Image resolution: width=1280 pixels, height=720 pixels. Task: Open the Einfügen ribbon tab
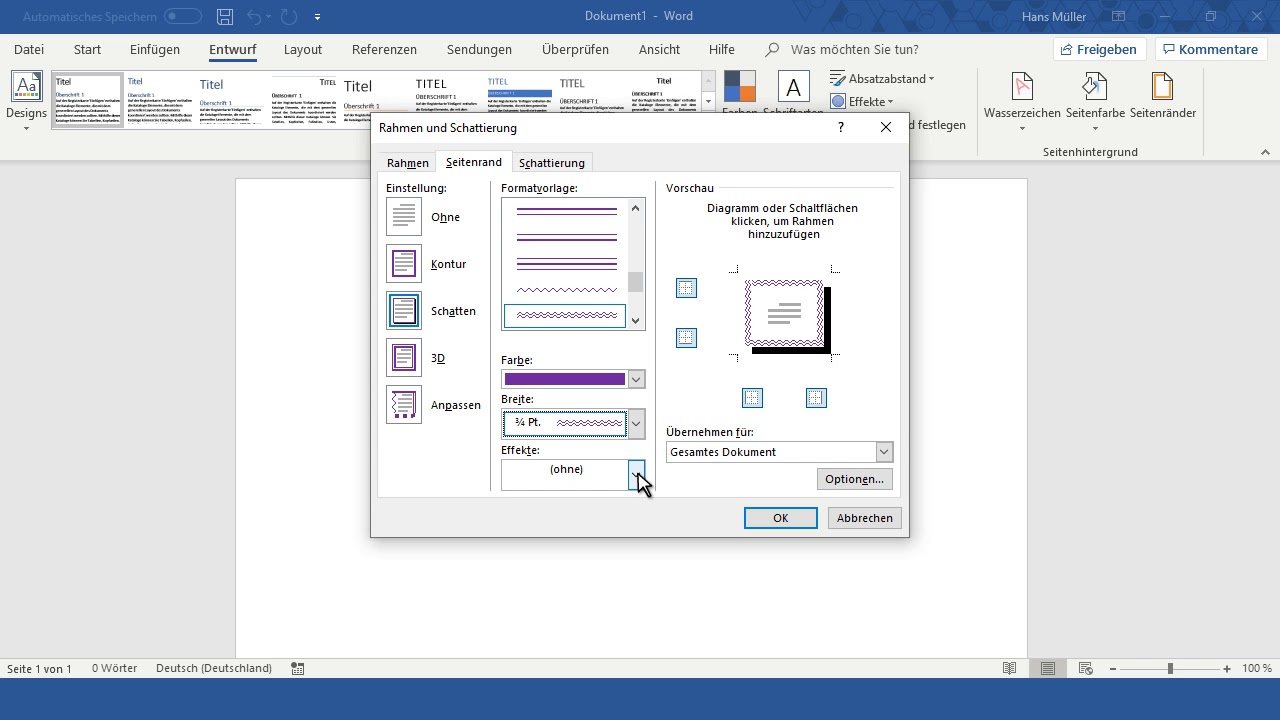[x=155, y=49]
